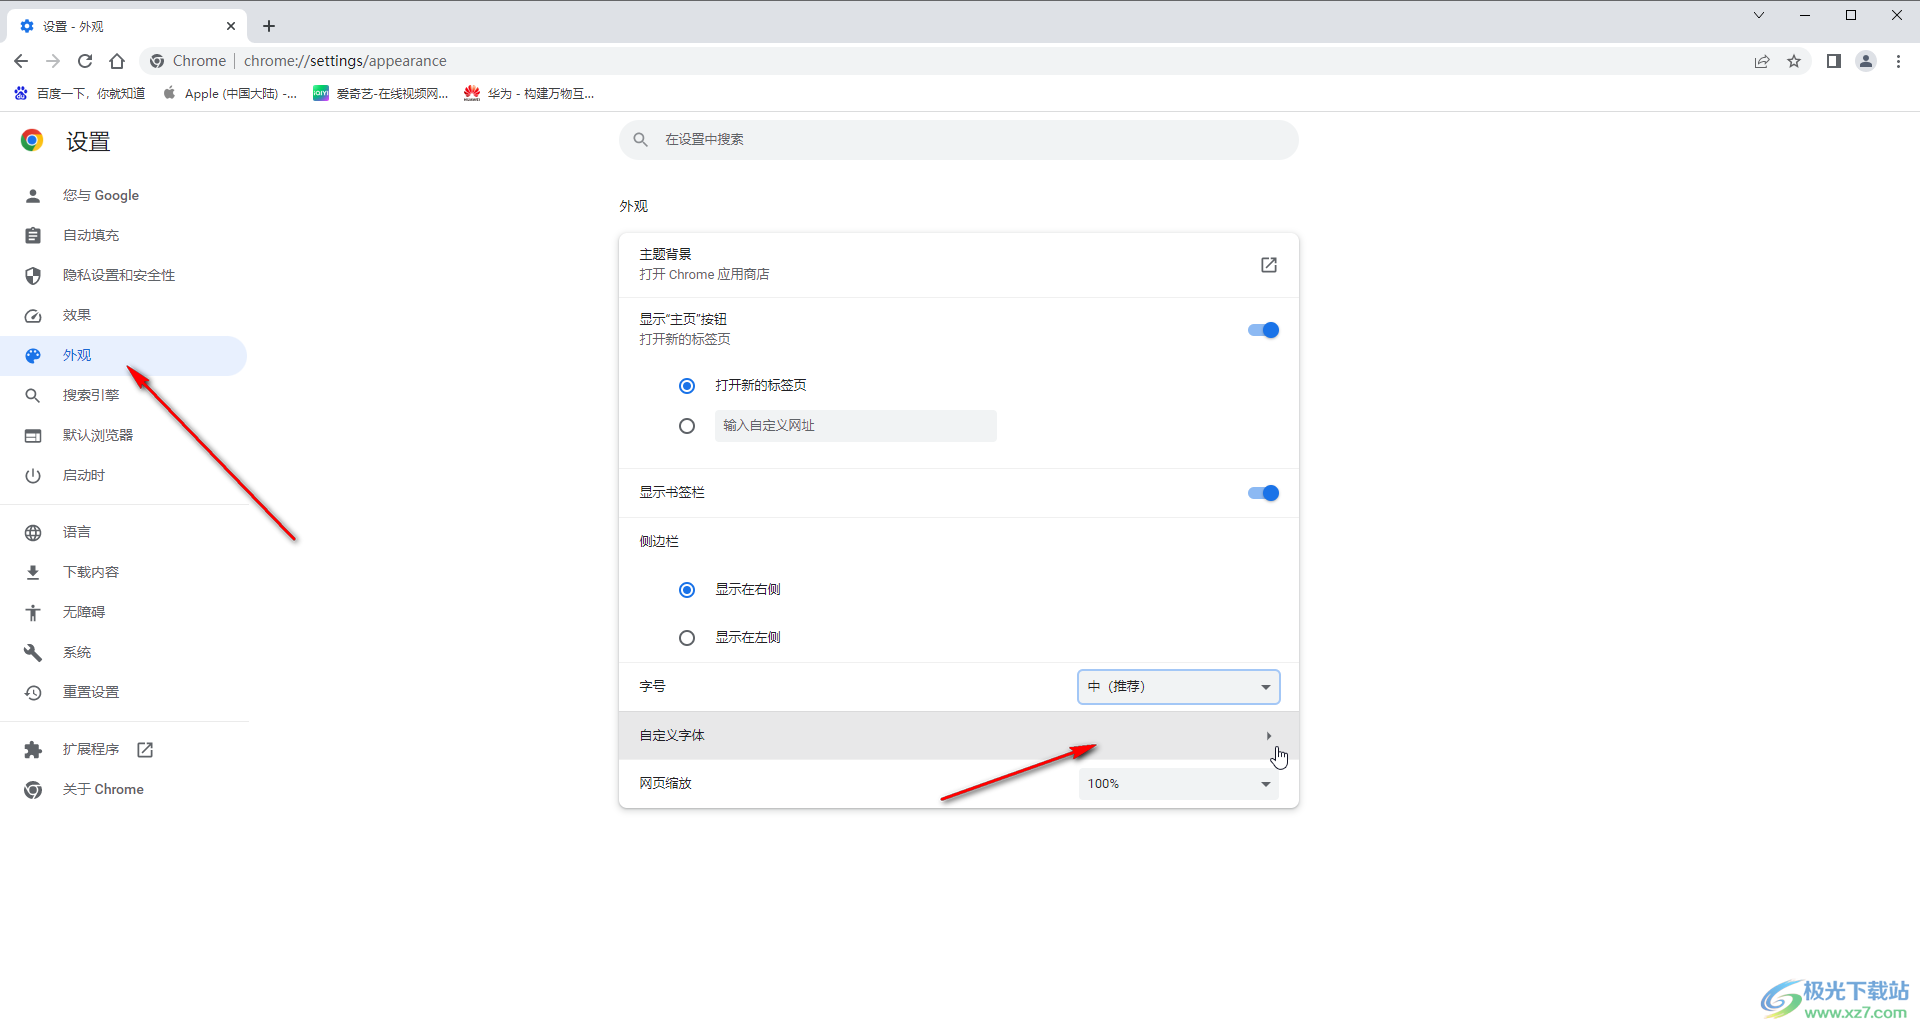Open the side panel icon
1920x1029 pixels.
pos(1833,61)
